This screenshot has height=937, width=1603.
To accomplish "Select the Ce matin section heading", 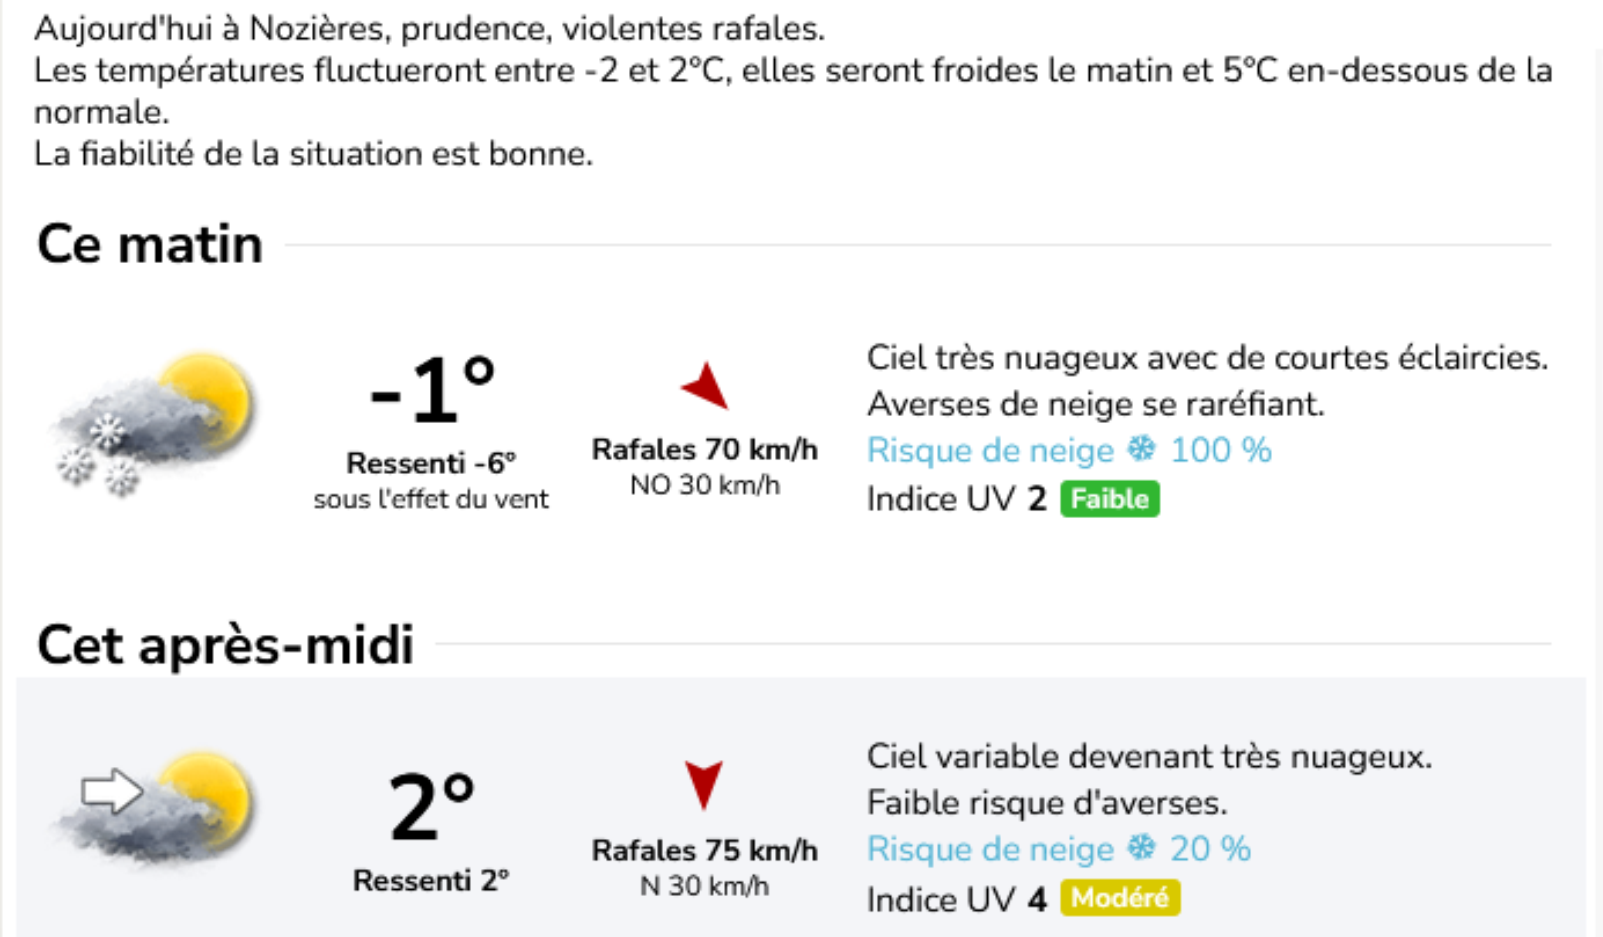I will [150, 244].
